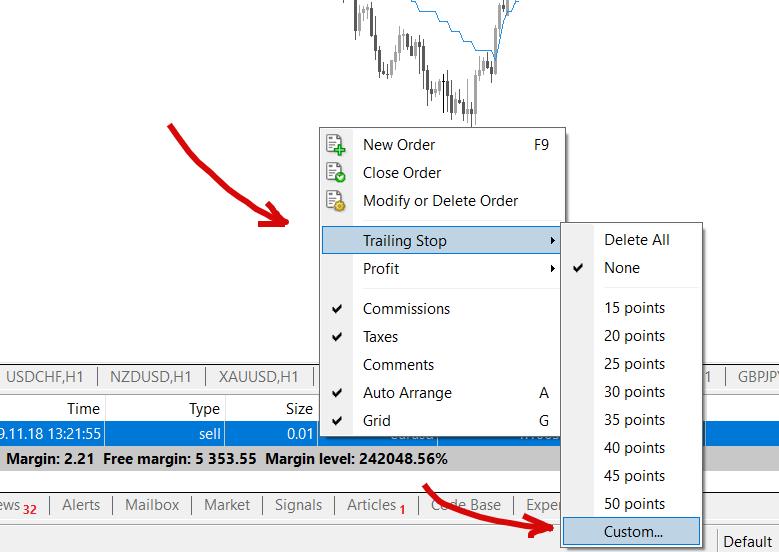779x552 pixels.
Task: Select the Trailing Stop menu entry
Action: 441,240
